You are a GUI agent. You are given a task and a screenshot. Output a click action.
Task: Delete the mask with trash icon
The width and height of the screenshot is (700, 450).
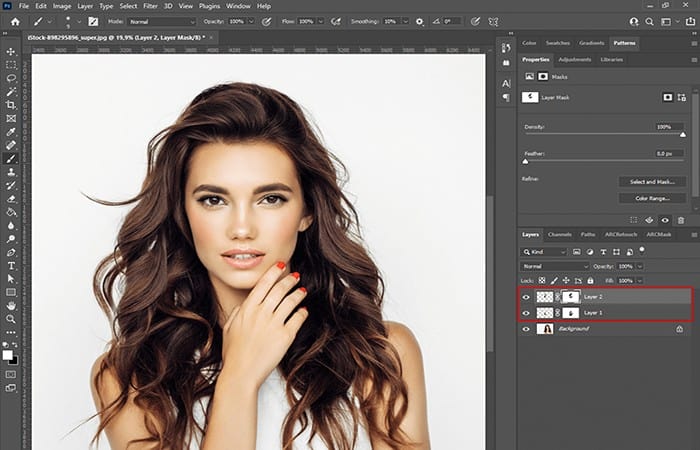coord(681,220)
